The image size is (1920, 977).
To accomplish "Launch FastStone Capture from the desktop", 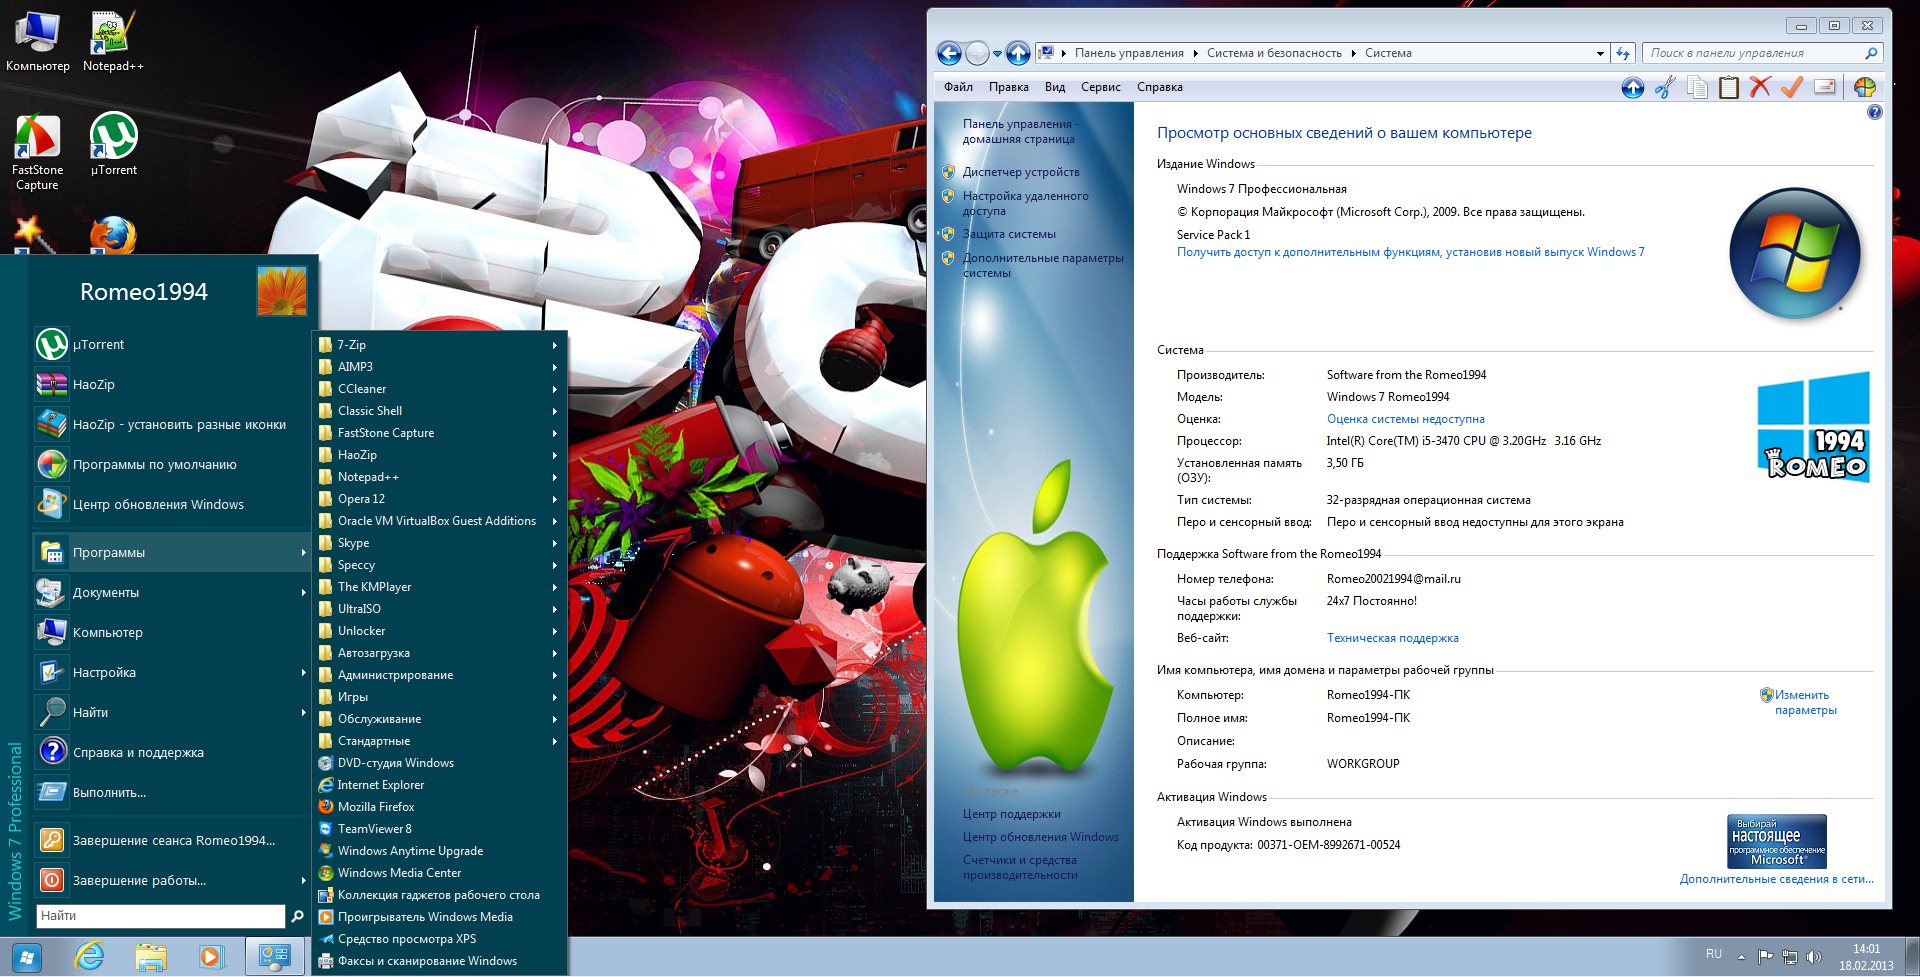I will [x=37, y=152].
